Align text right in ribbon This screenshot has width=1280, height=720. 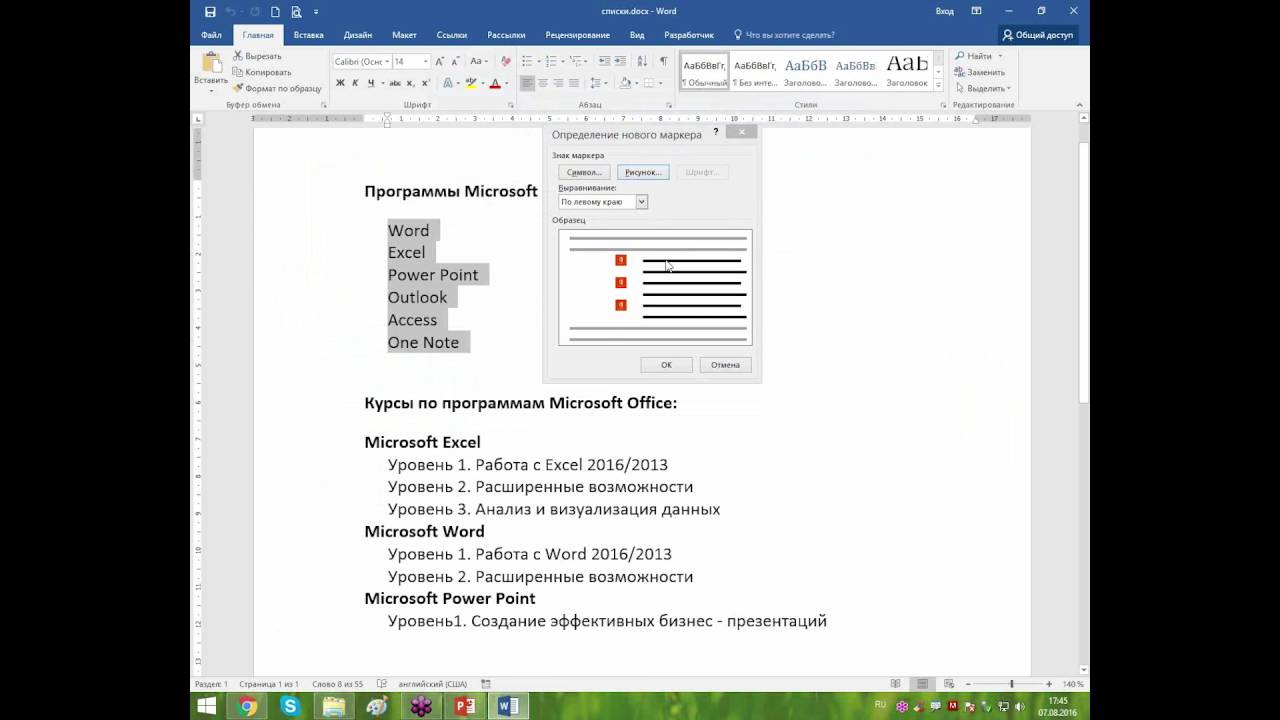pyautogui.click(x=558, y=83)
